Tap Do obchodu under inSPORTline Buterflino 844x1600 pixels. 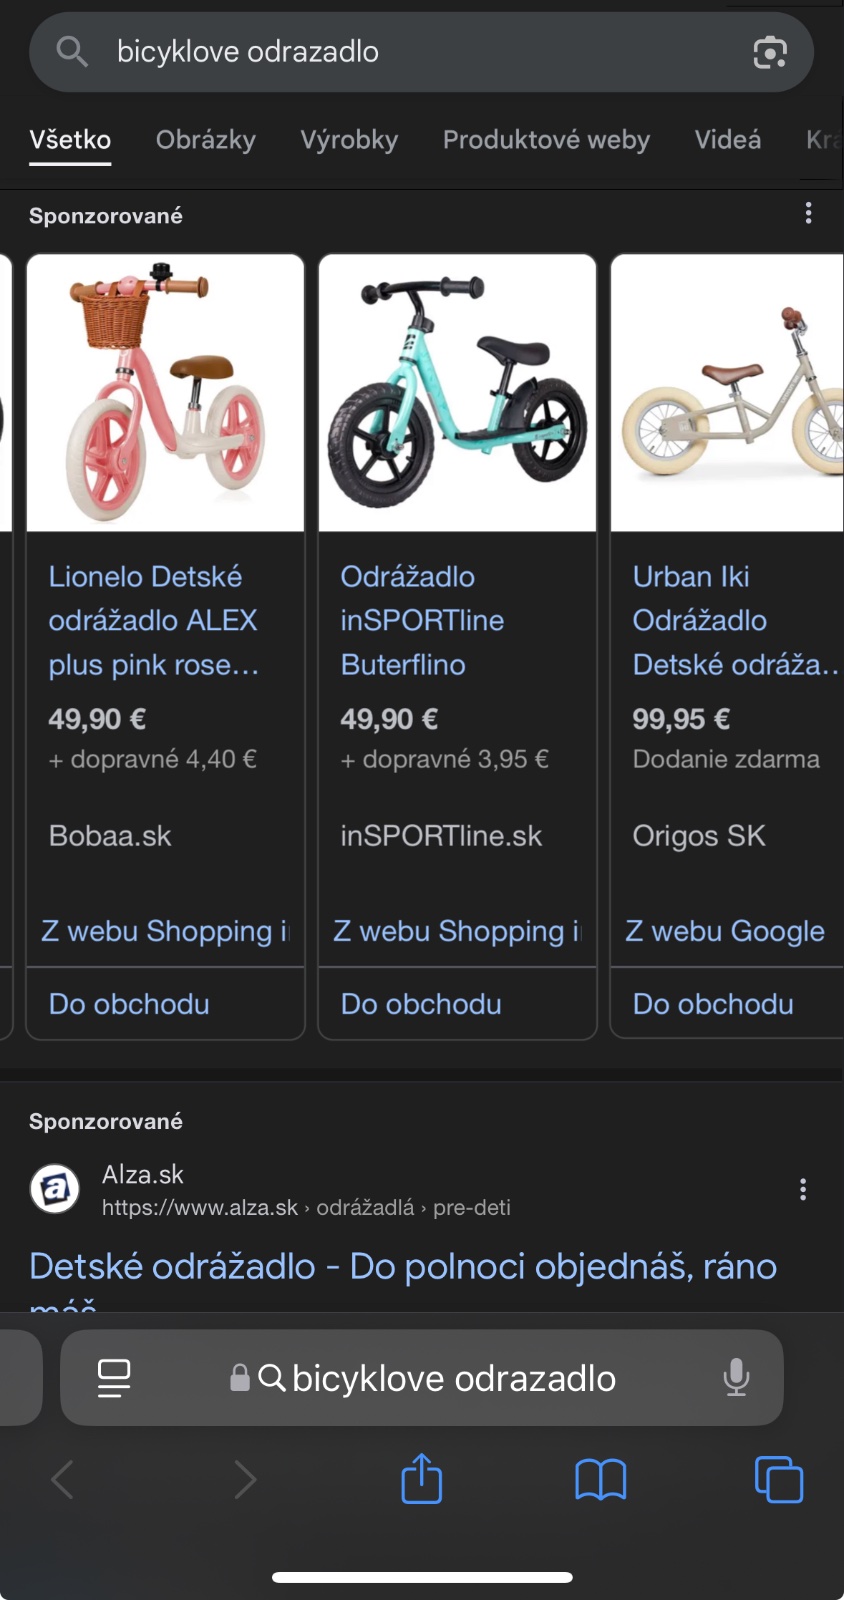(x=421, y=1004)
